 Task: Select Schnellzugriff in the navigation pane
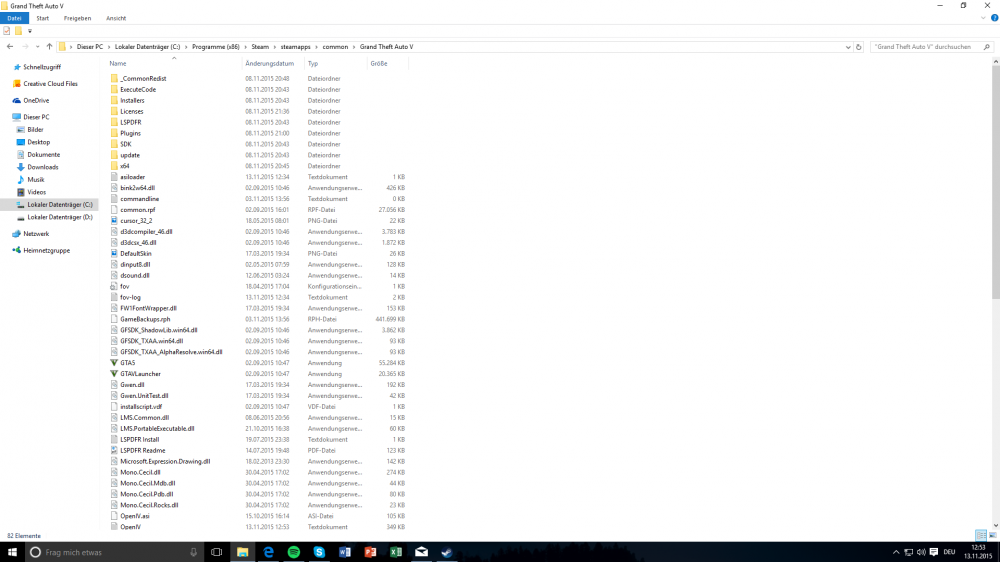pyautogui.click(x=41, y=67)
